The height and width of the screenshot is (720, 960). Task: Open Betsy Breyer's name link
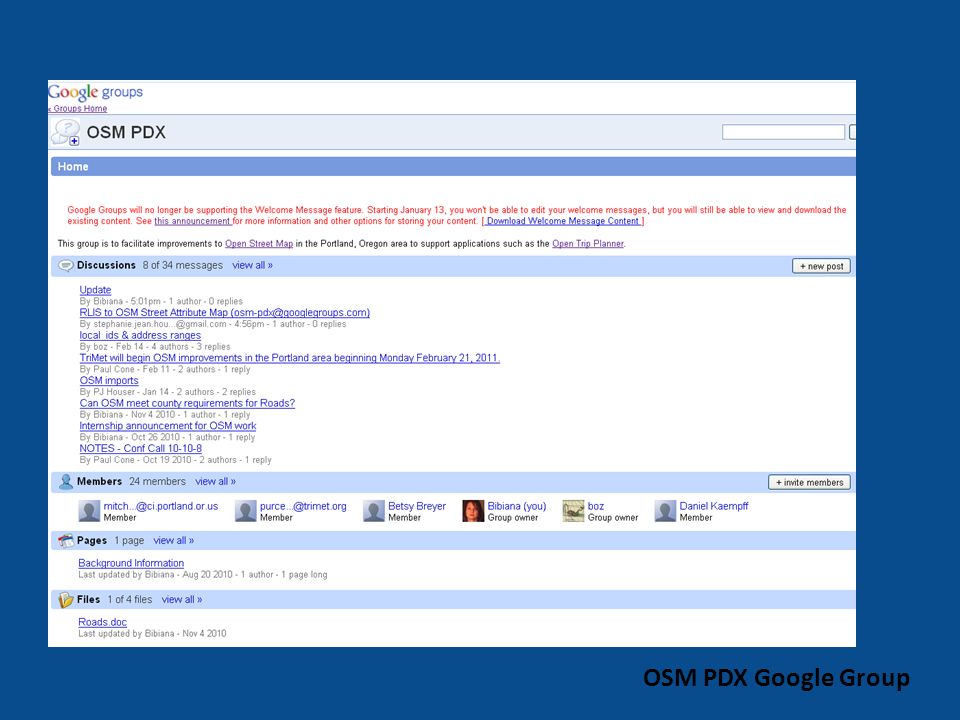click(x=417, y=506)
